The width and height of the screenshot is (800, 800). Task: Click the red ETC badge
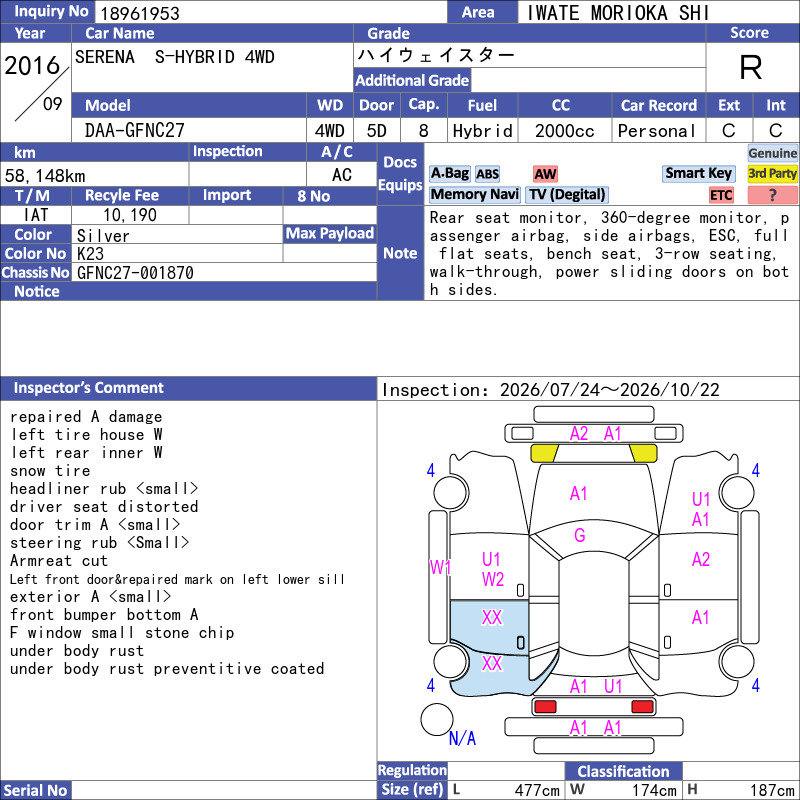click(721, 195)
